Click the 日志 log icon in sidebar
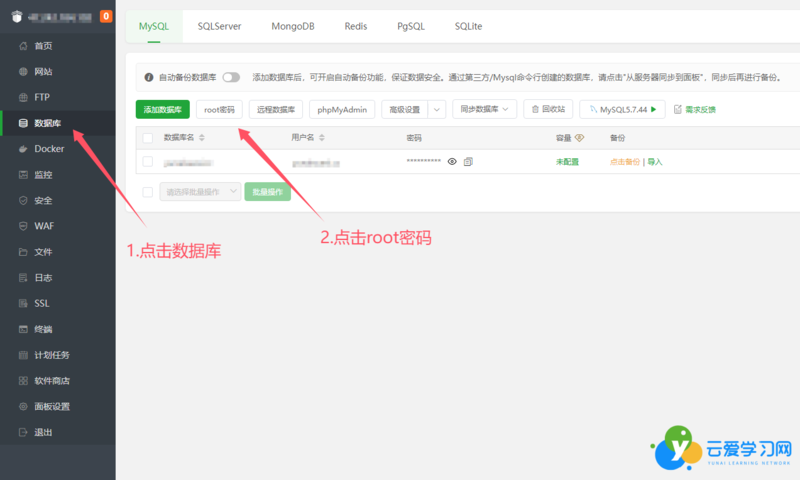The image size is (800, 480). point(23,277)
